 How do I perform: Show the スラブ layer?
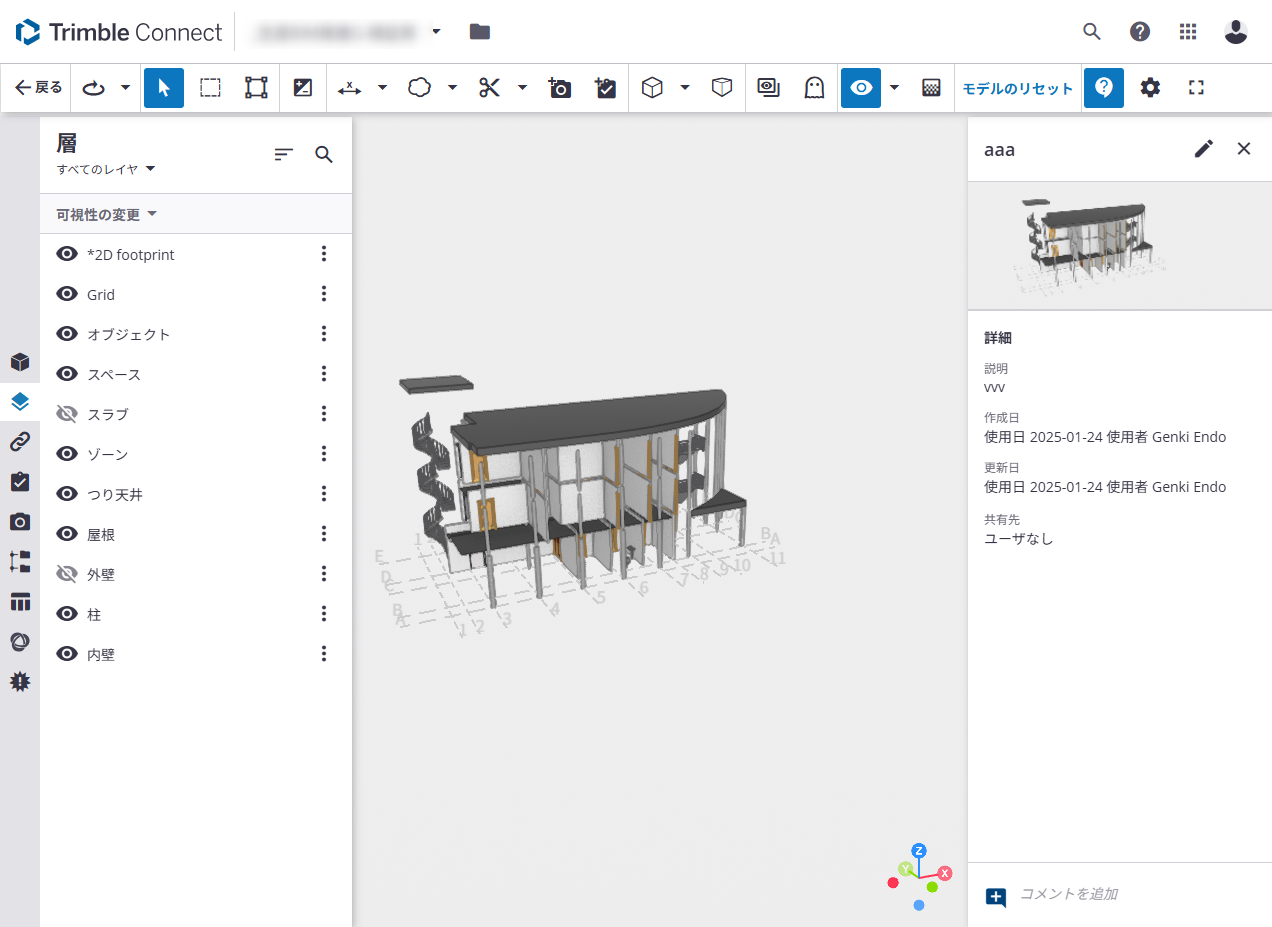(67, 414)
